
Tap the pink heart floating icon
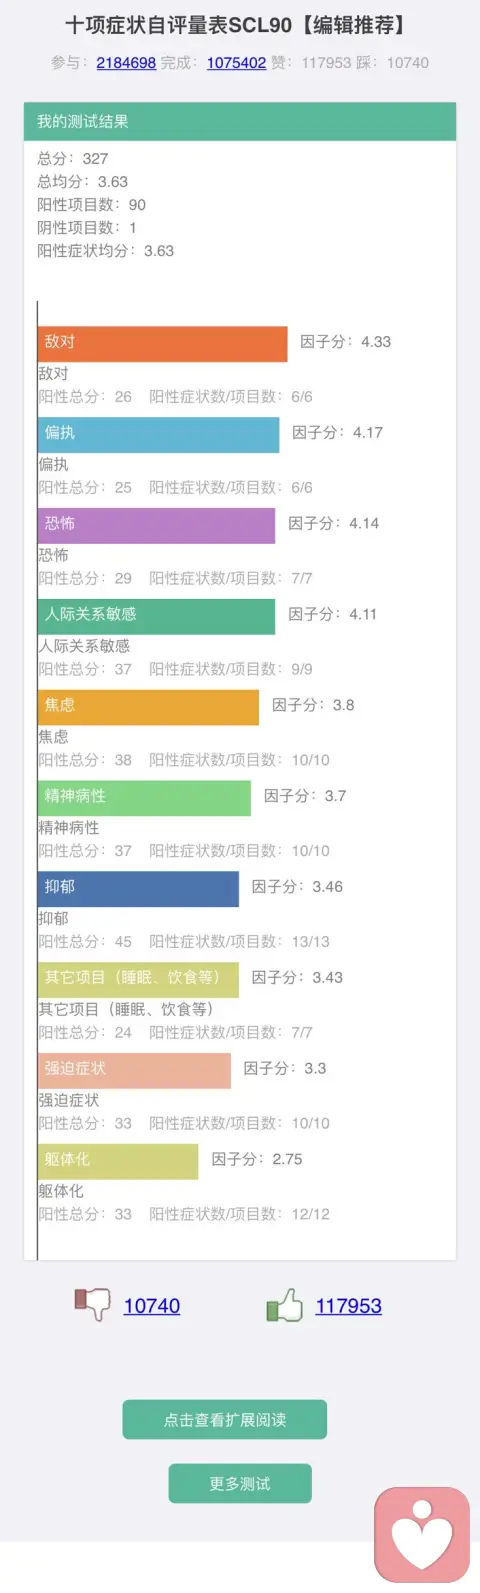point(422,1535)
